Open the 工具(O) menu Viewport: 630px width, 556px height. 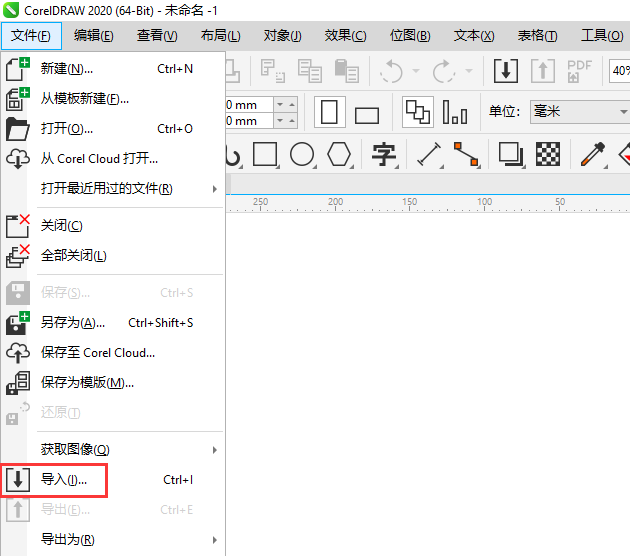click(602, 36)
